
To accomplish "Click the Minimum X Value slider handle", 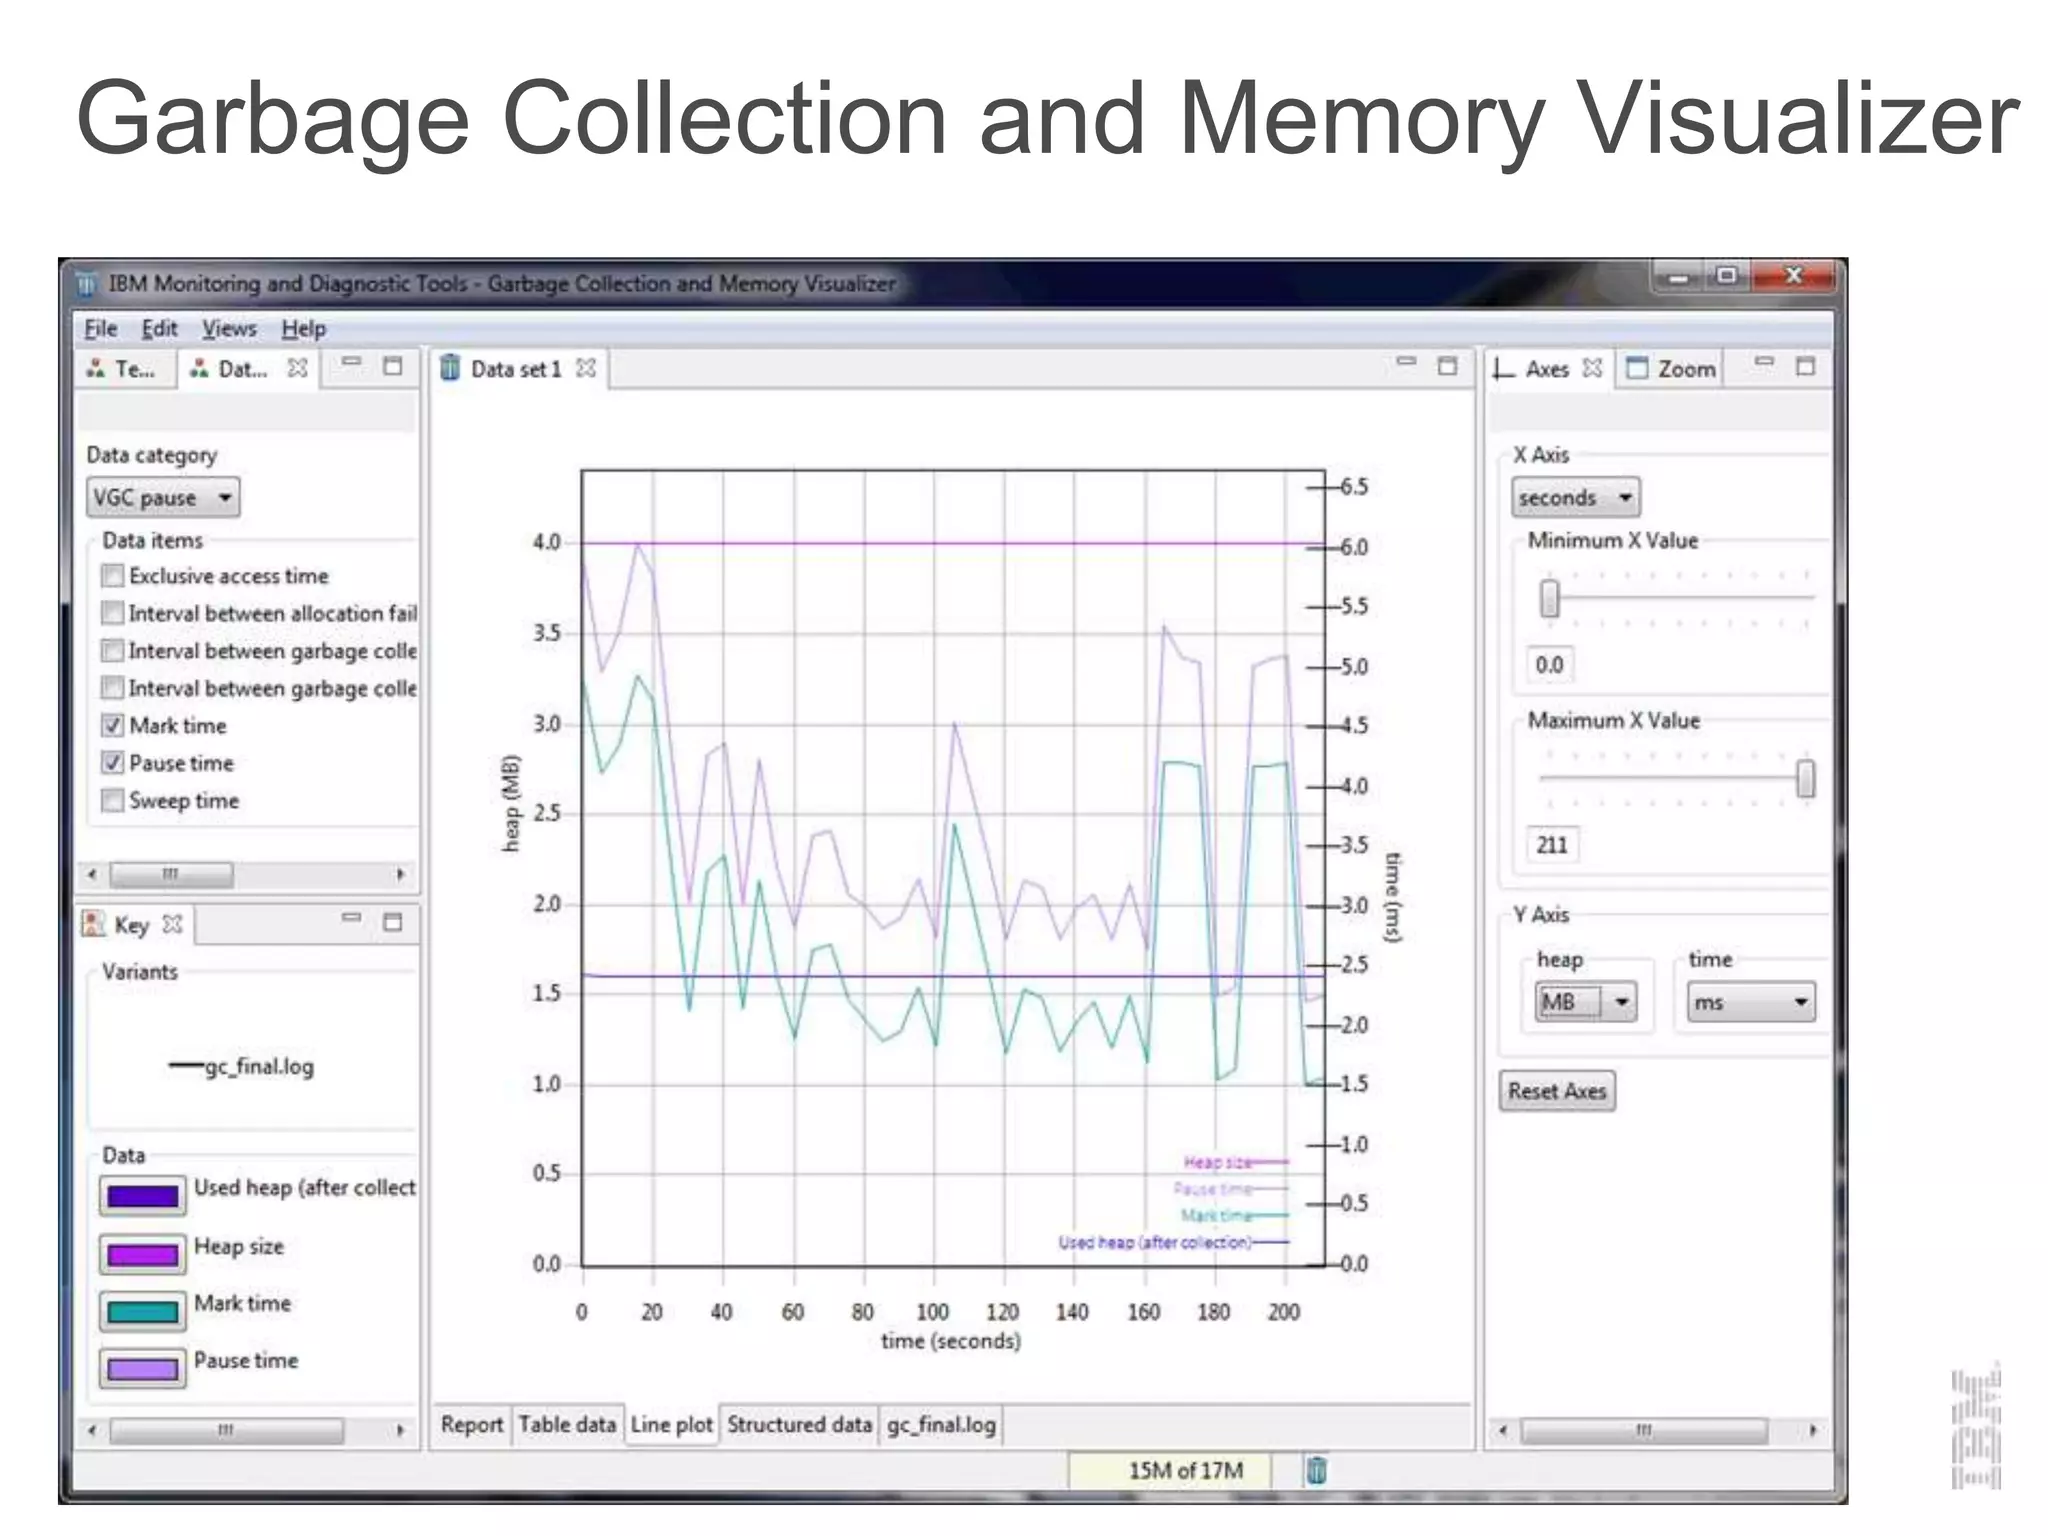I will (x=1549, y=598).
